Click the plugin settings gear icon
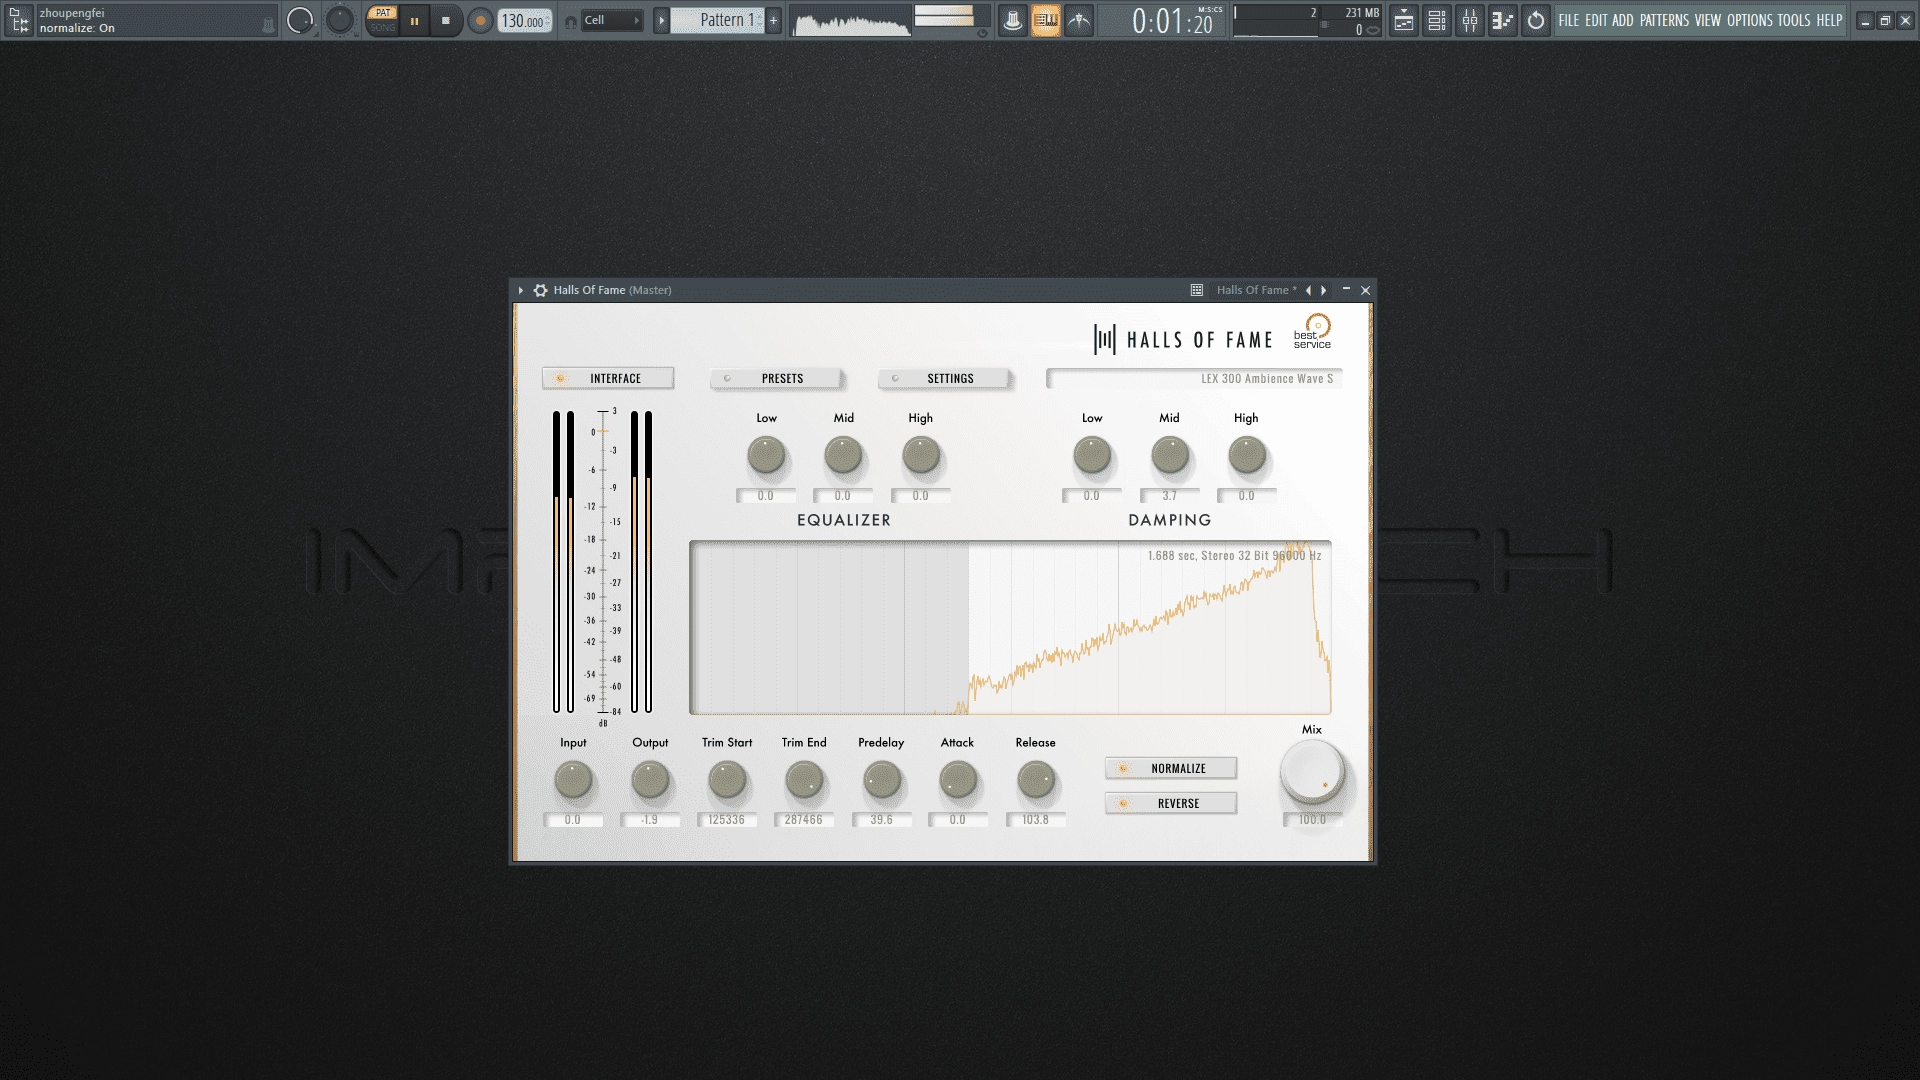Image resolution: width=1920 pixels, height=1080 pixels. point(541,290)
